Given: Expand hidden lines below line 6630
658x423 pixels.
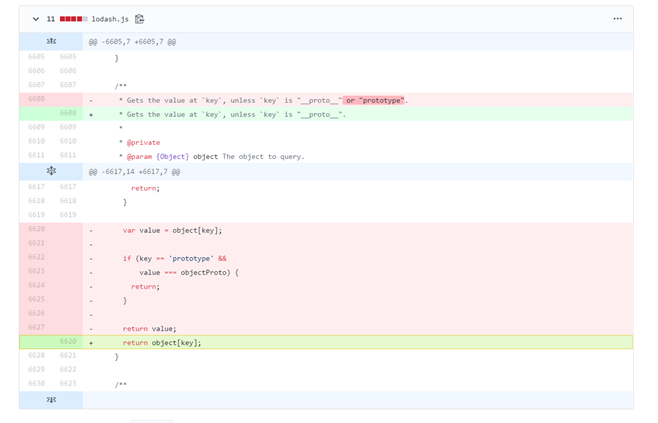Looking at the screenshot, I should pyautogui.click(x=51, y=399).
